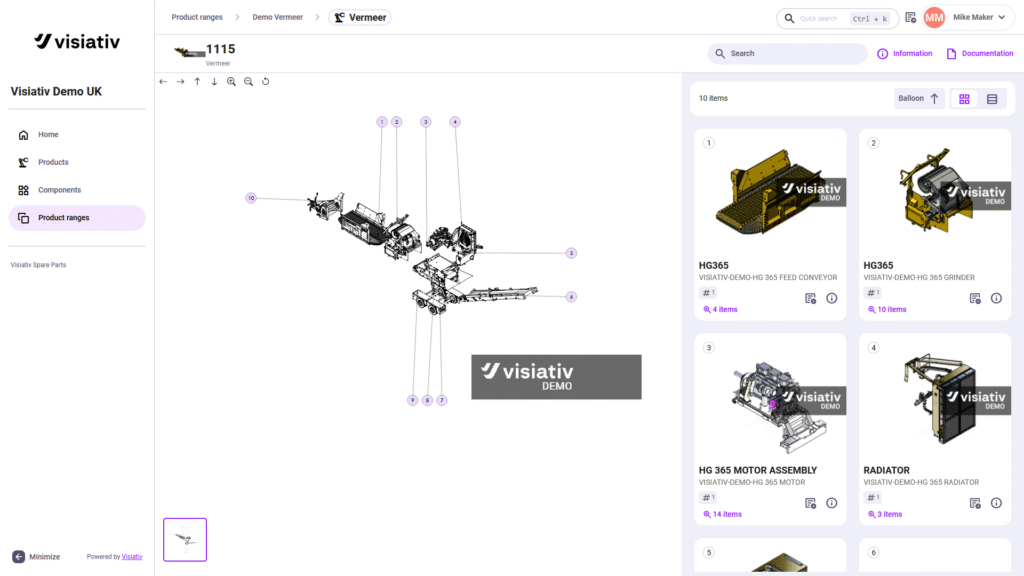Viewport: 1024px width, 576px height.
Task: Pan the diagram up with arrow icon
Action: 197,82
